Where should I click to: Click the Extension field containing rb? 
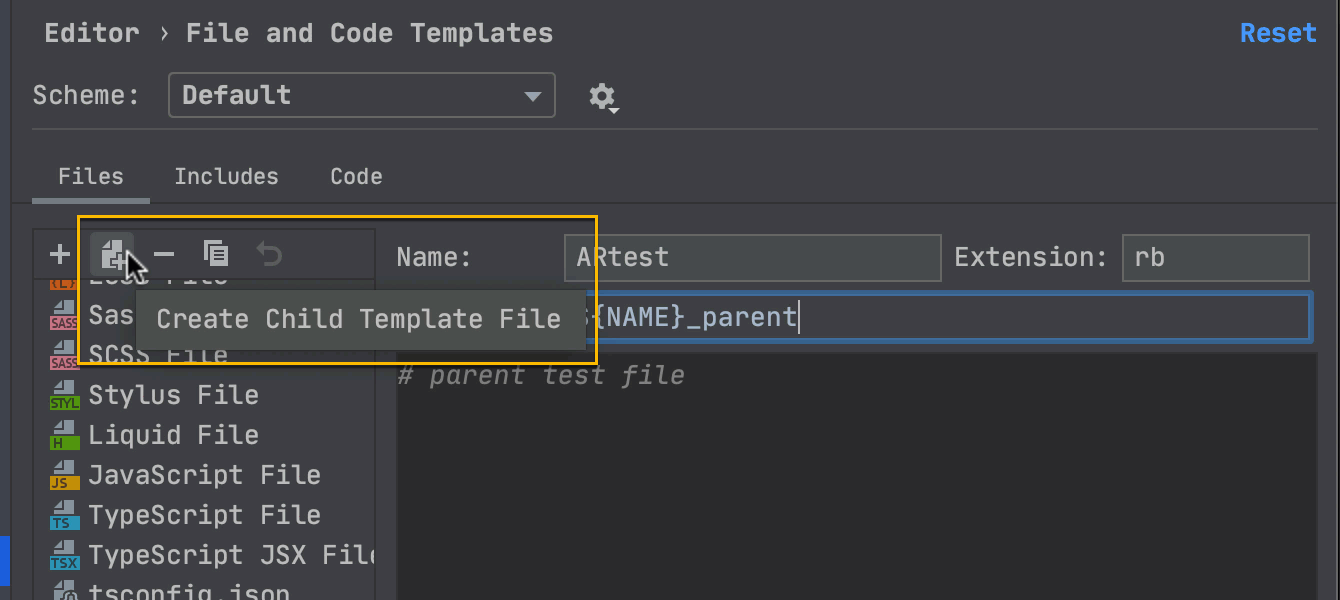(x=1215, y=258)
